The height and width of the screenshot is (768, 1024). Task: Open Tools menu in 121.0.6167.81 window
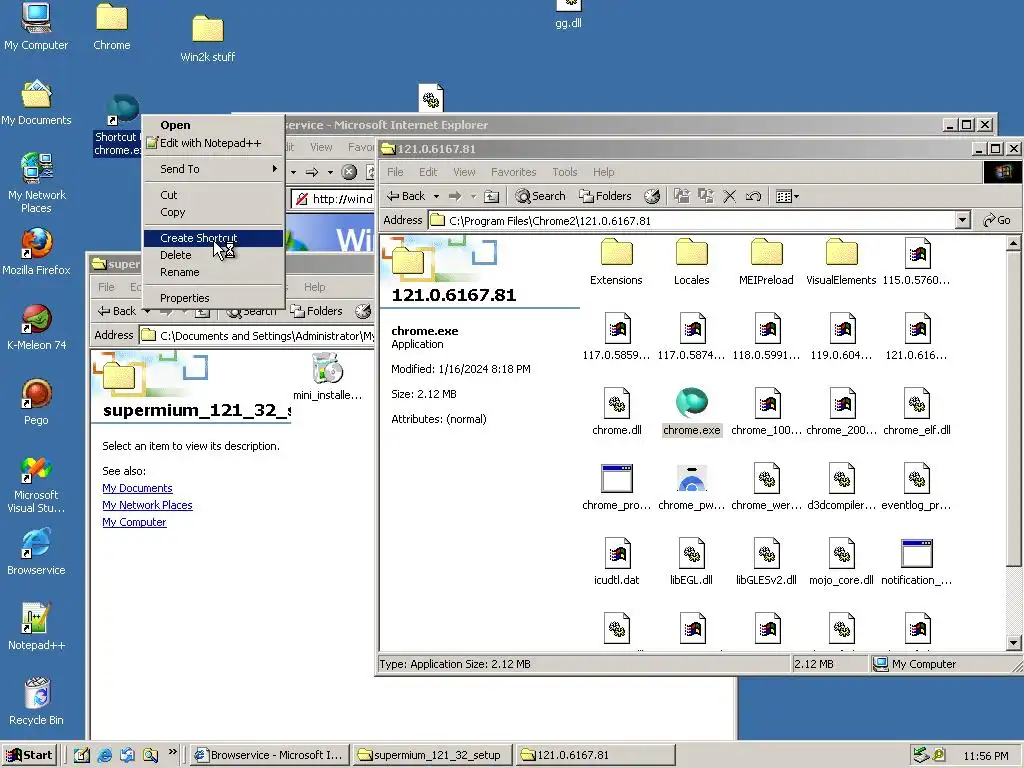tap(564, 172)
